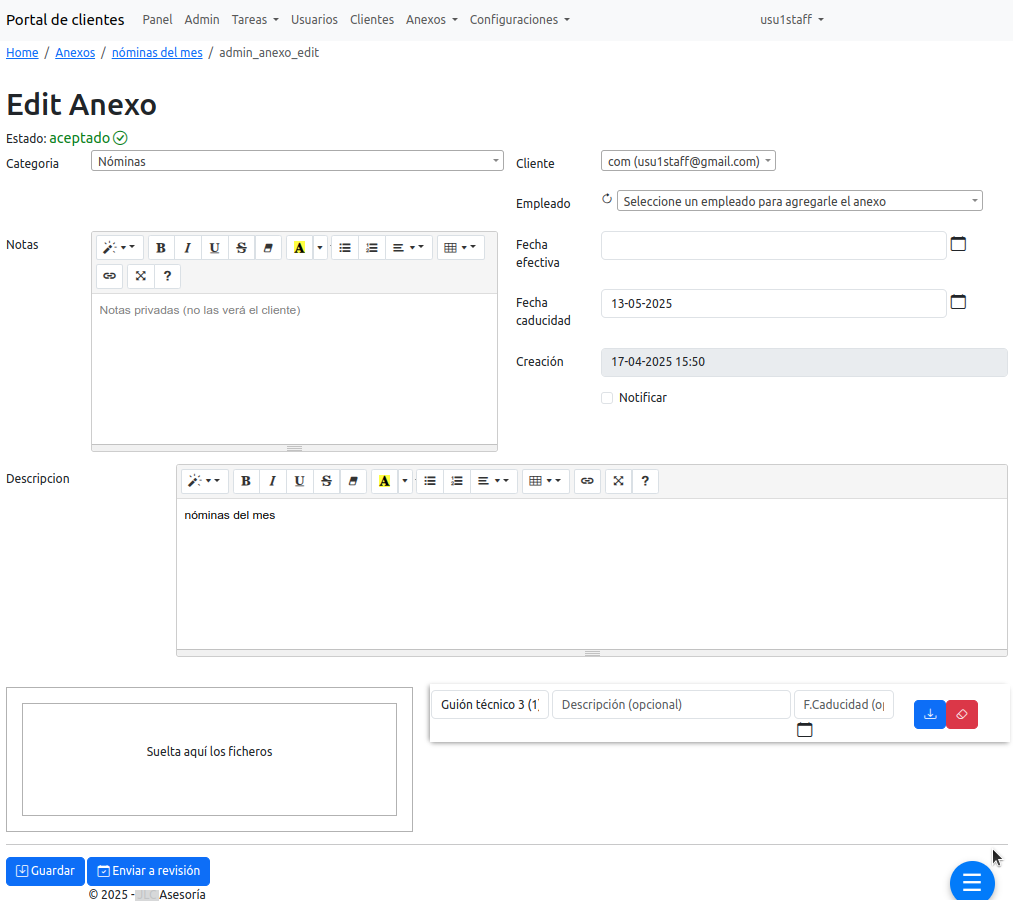1014x902 pixels.
Task: Open help in Notes editor toolbar
Action: 167,276
